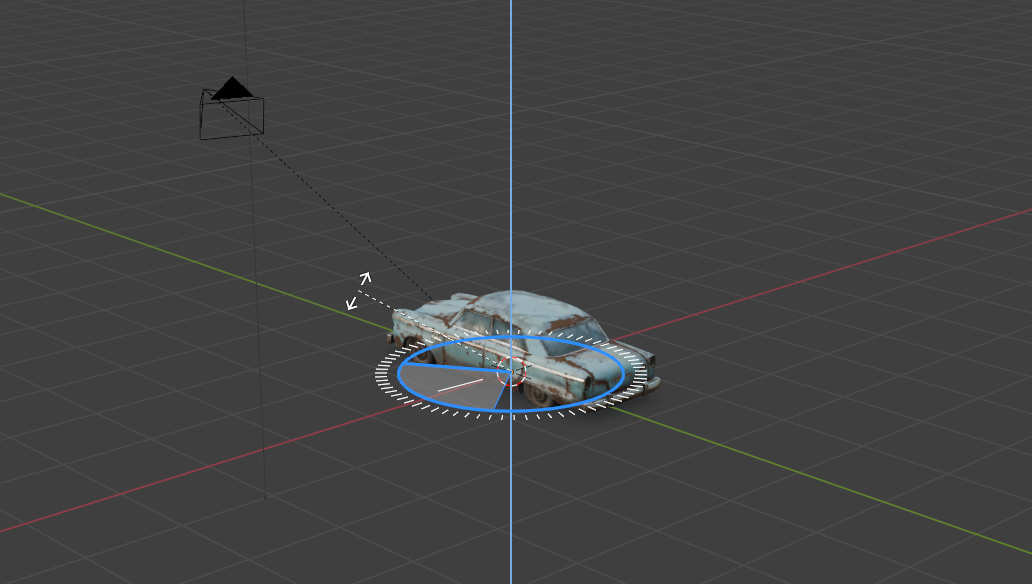Click the black triangle atop the camera
This screenshot has width=1032, height=584.
point(232,88)
